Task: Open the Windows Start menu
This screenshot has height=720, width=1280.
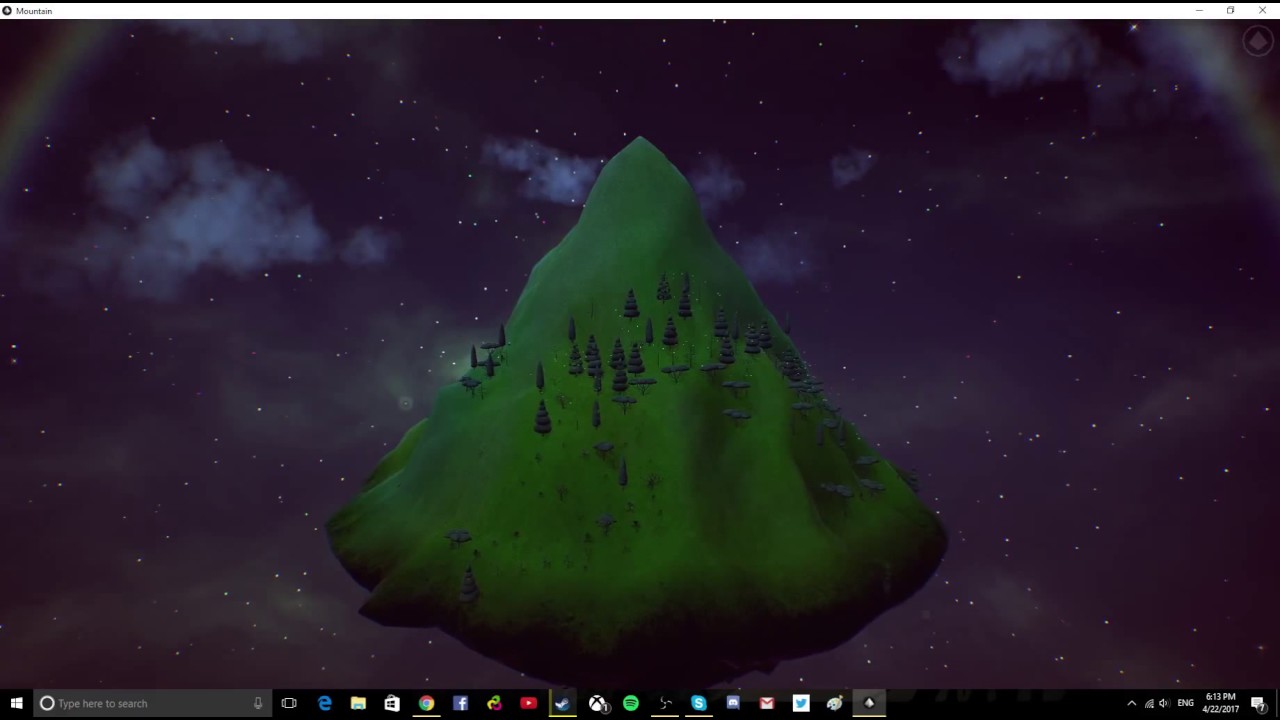Action: point(16,703)
